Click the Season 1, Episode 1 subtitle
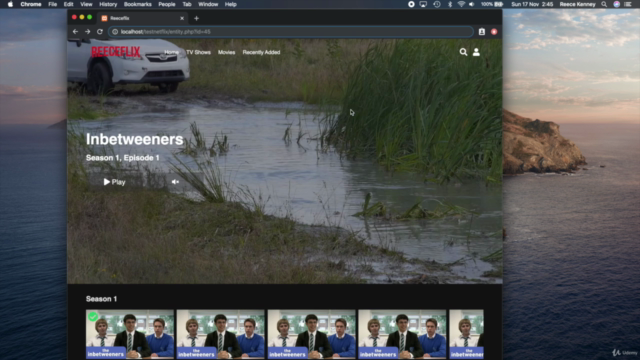This screenshot has height=360, width=640. (x=122, y=158)
